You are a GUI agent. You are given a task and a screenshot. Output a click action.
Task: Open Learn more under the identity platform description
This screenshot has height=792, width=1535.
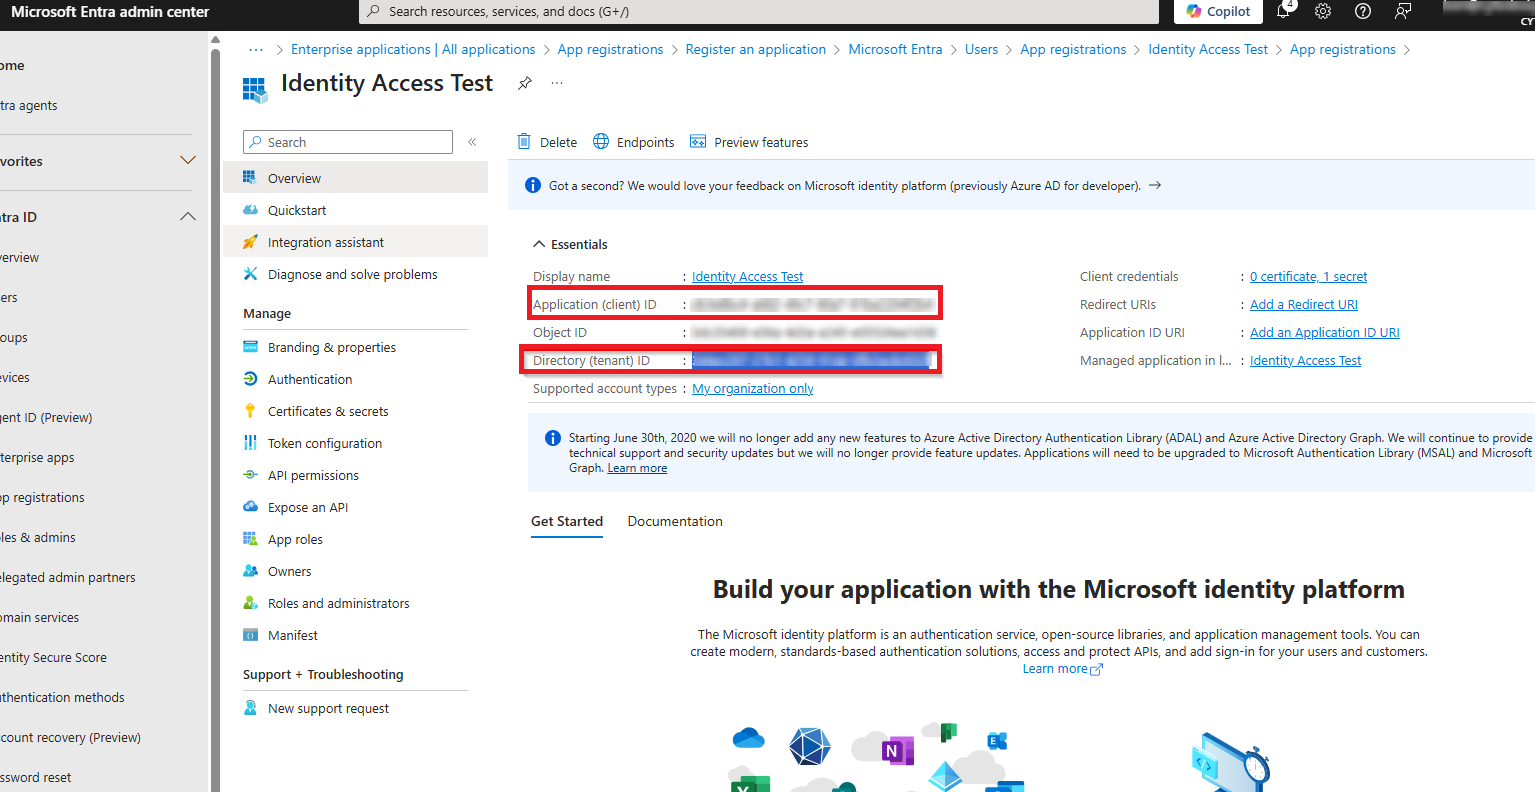pos(1062,669)
